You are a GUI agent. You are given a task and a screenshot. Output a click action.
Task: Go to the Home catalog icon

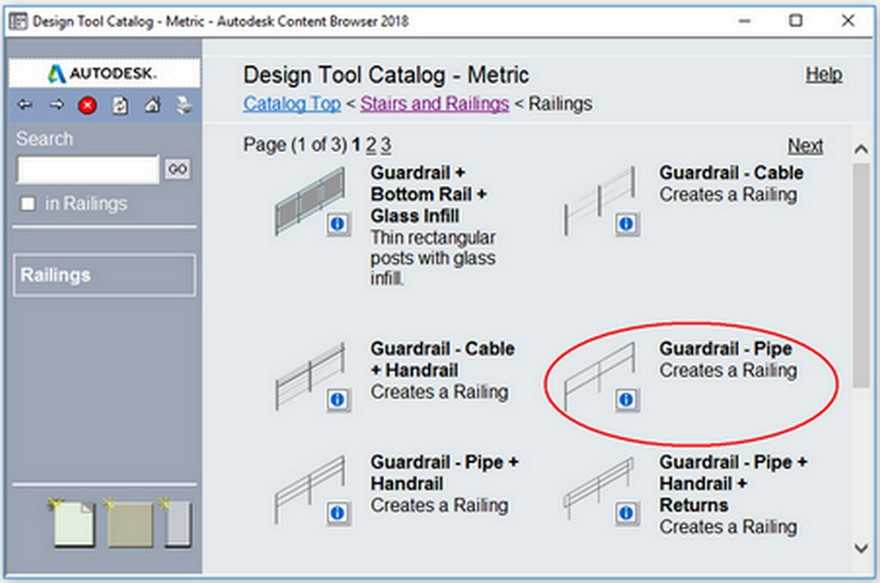pos(152,105)
